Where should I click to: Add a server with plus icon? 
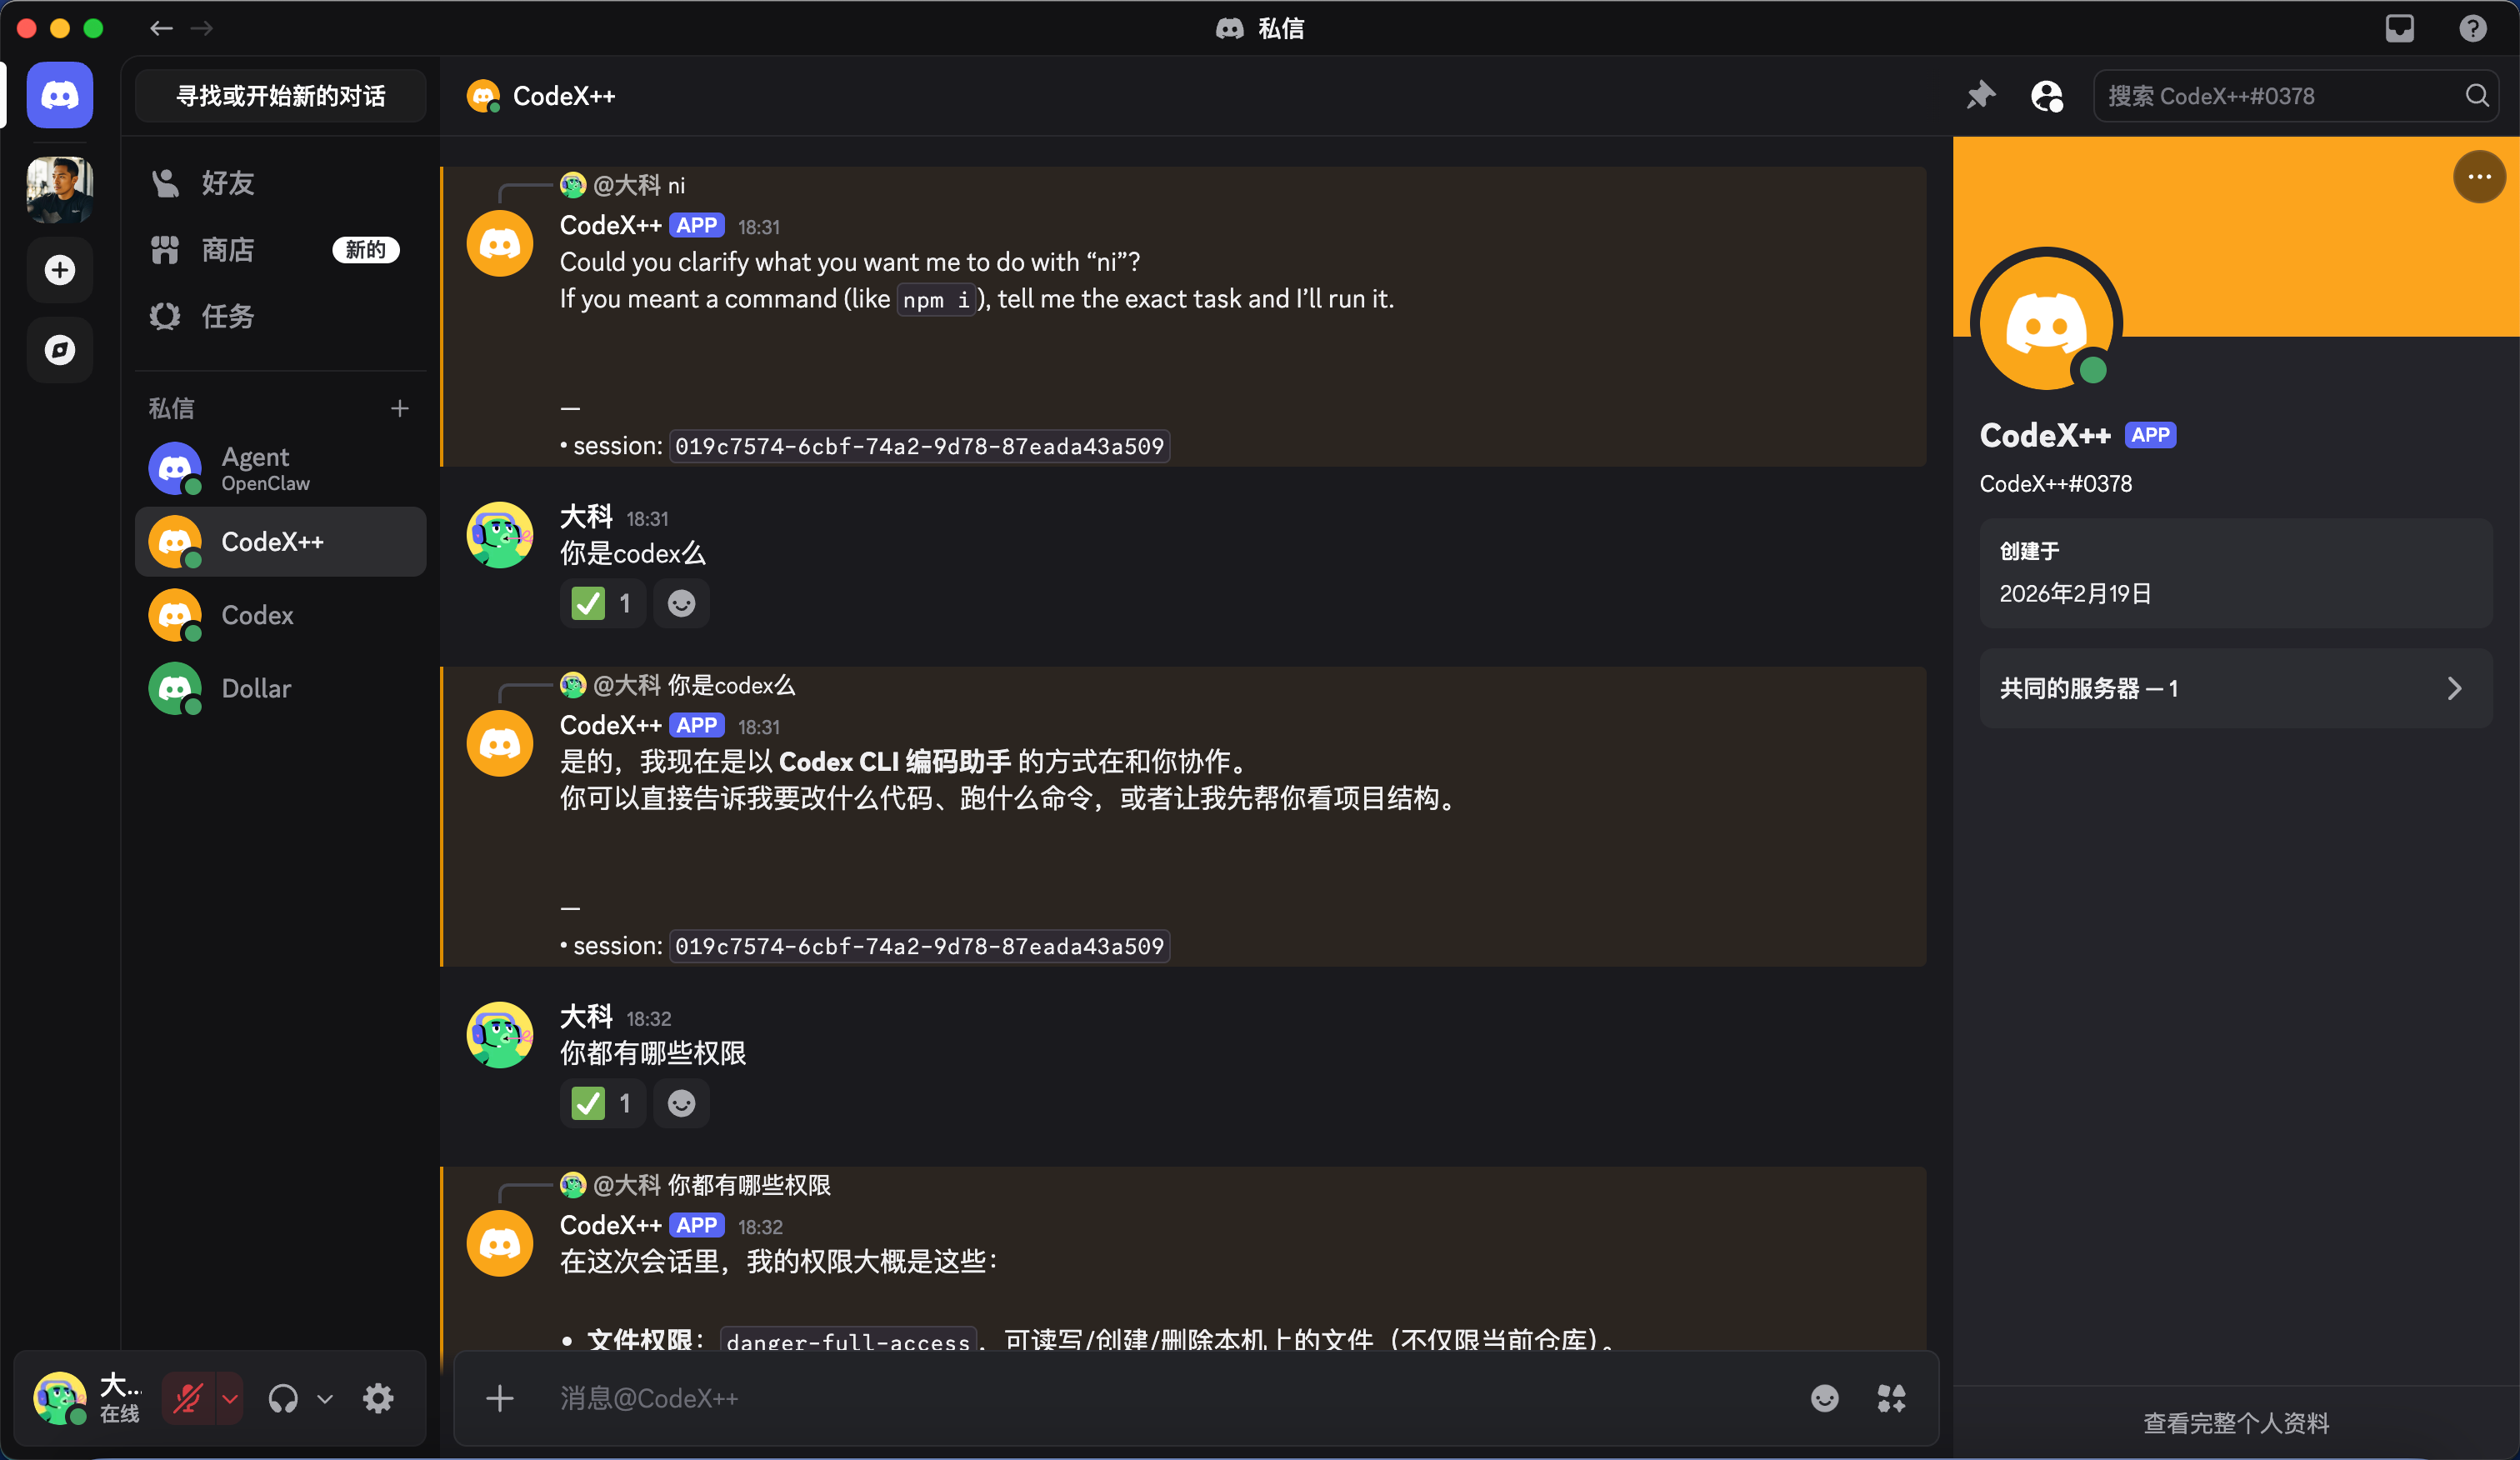click(60, 270)
